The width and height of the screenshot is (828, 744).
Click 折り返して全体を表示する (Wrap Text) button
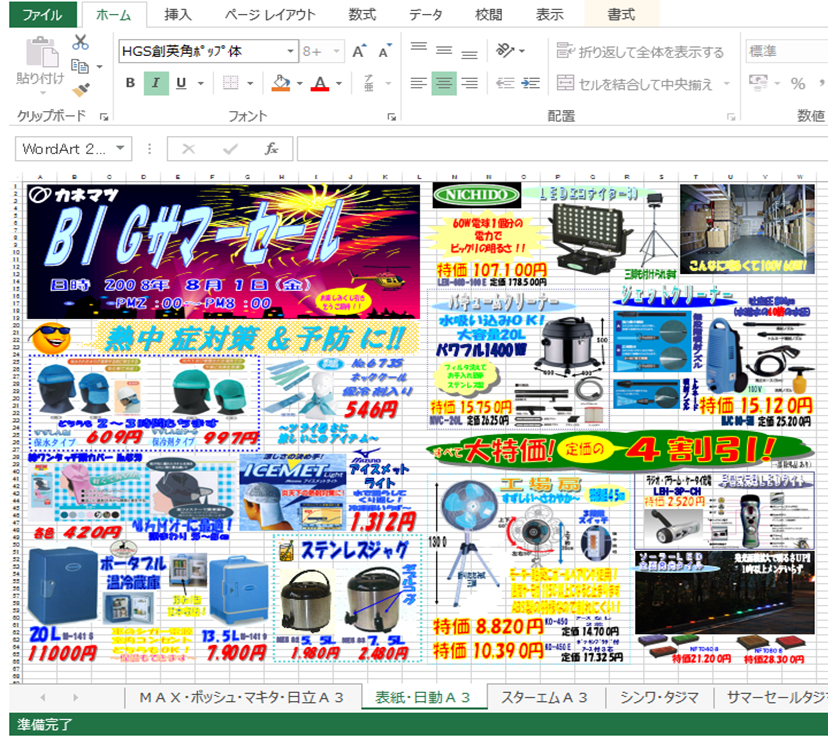pos(640,51)
